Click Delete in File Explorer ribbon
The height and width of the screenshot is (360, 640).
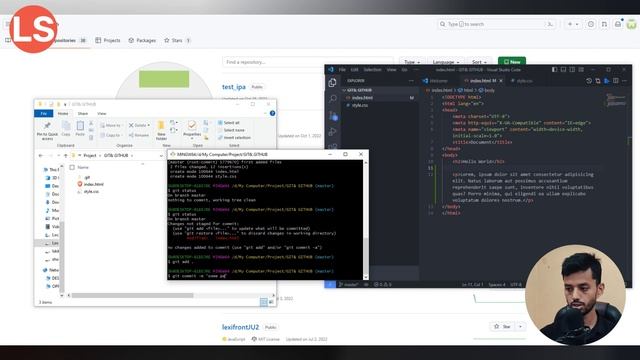tap(139, 125)
